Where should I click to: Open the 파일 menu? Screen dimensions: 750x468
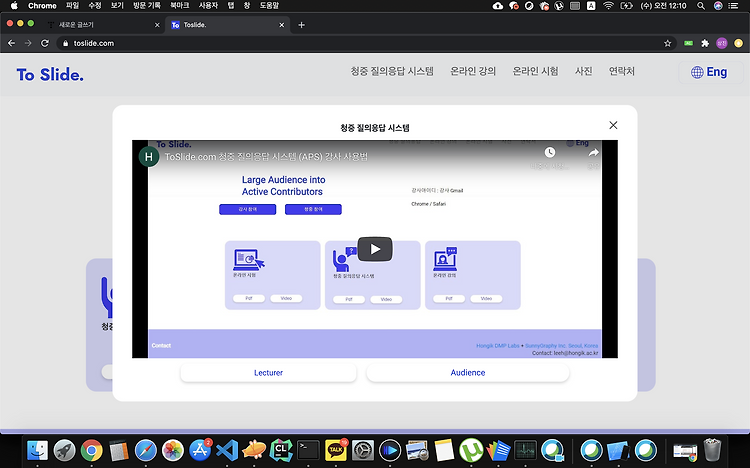point(72,6)
